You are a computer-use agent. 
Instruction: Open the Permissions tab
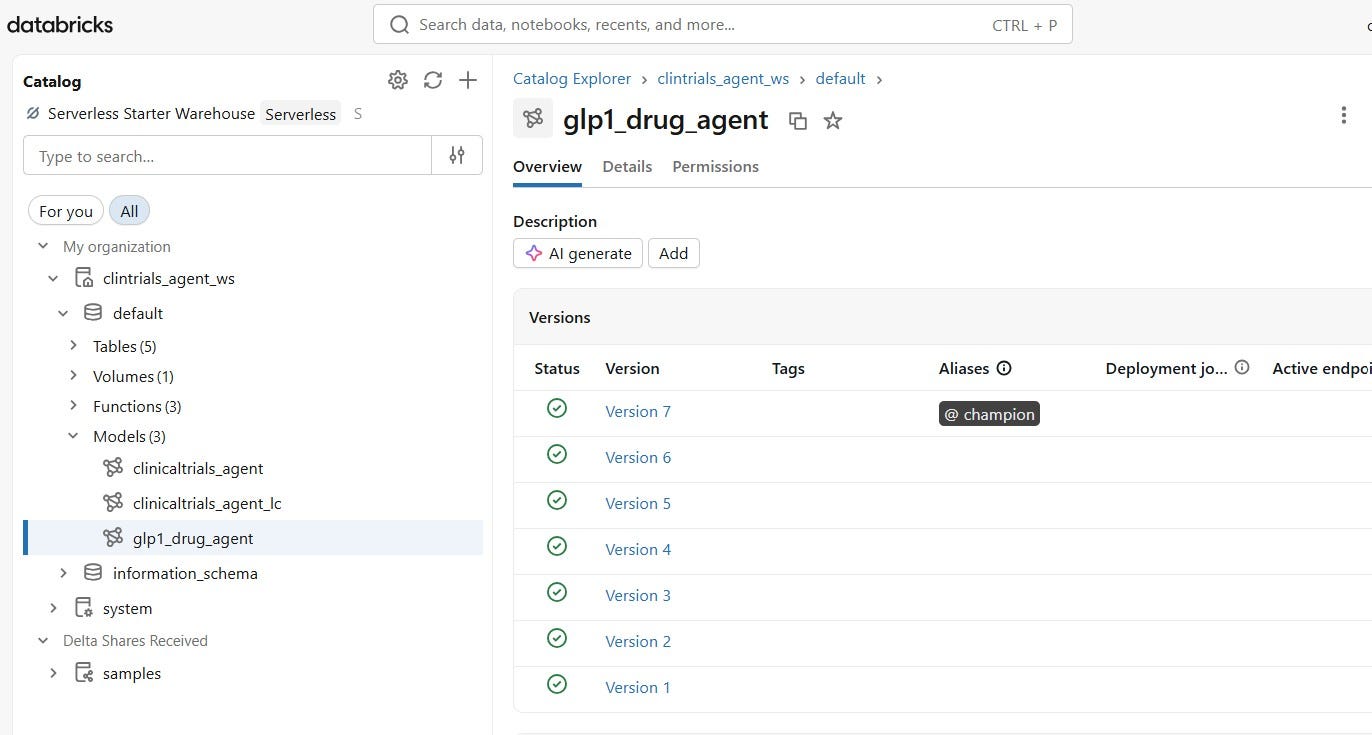pos(715,167)
